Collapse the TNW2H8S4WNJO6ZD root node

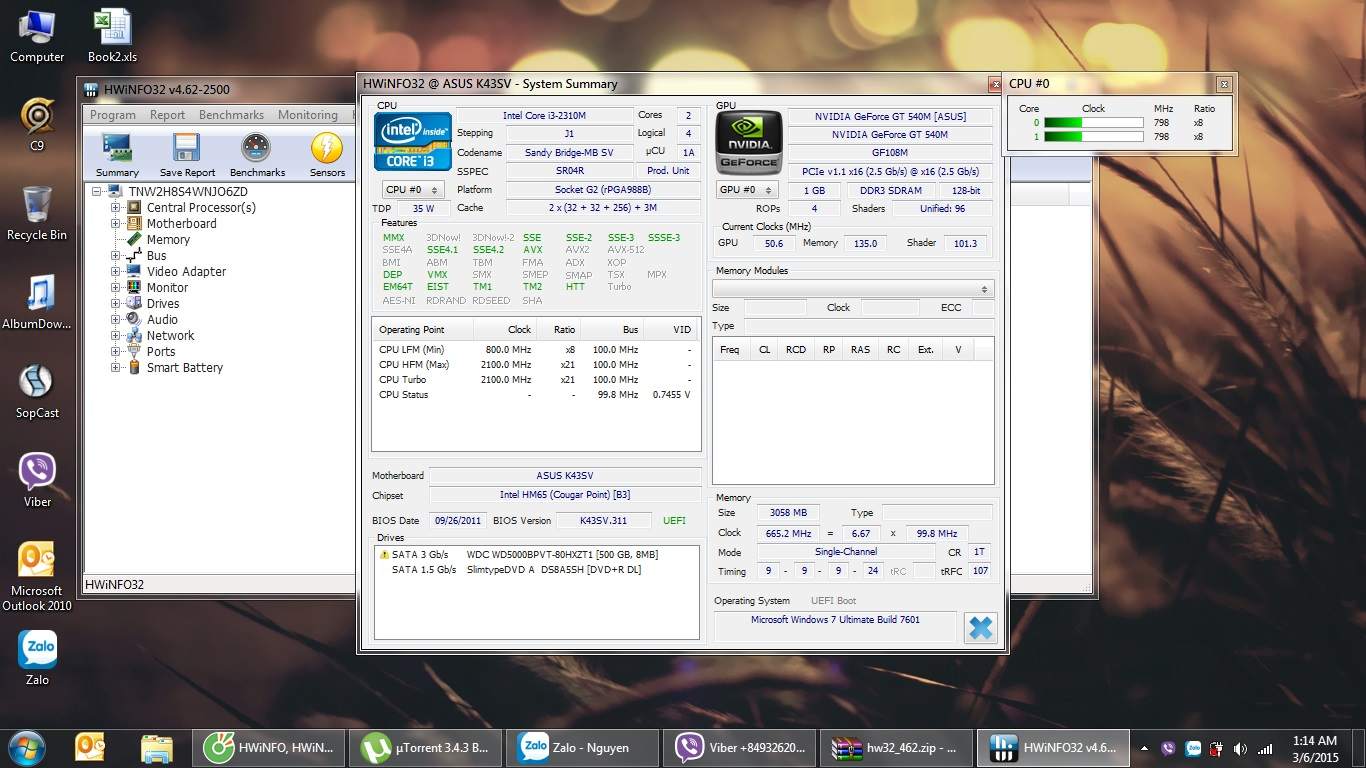click(x=97, y=192)
